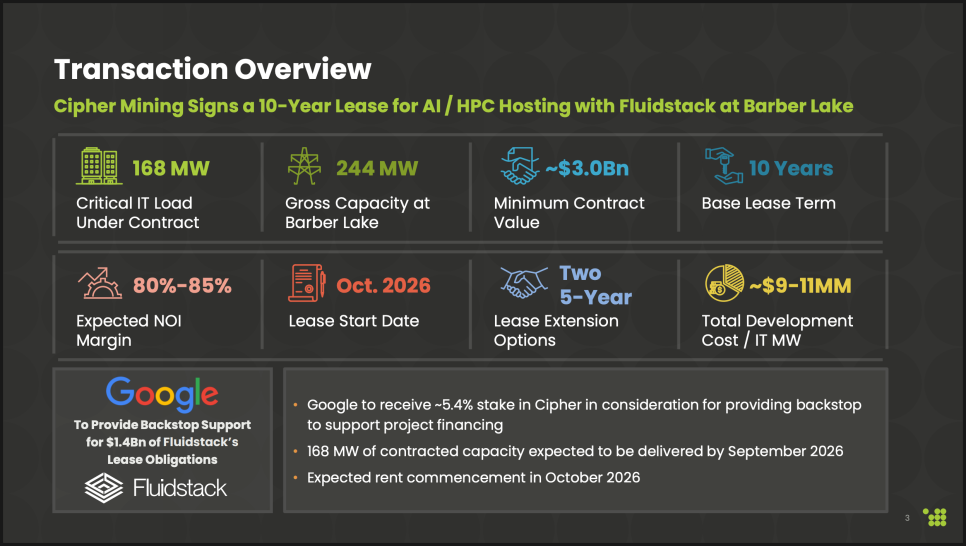Click the Cipher logo in bottom corner

(x=935, y=517)
